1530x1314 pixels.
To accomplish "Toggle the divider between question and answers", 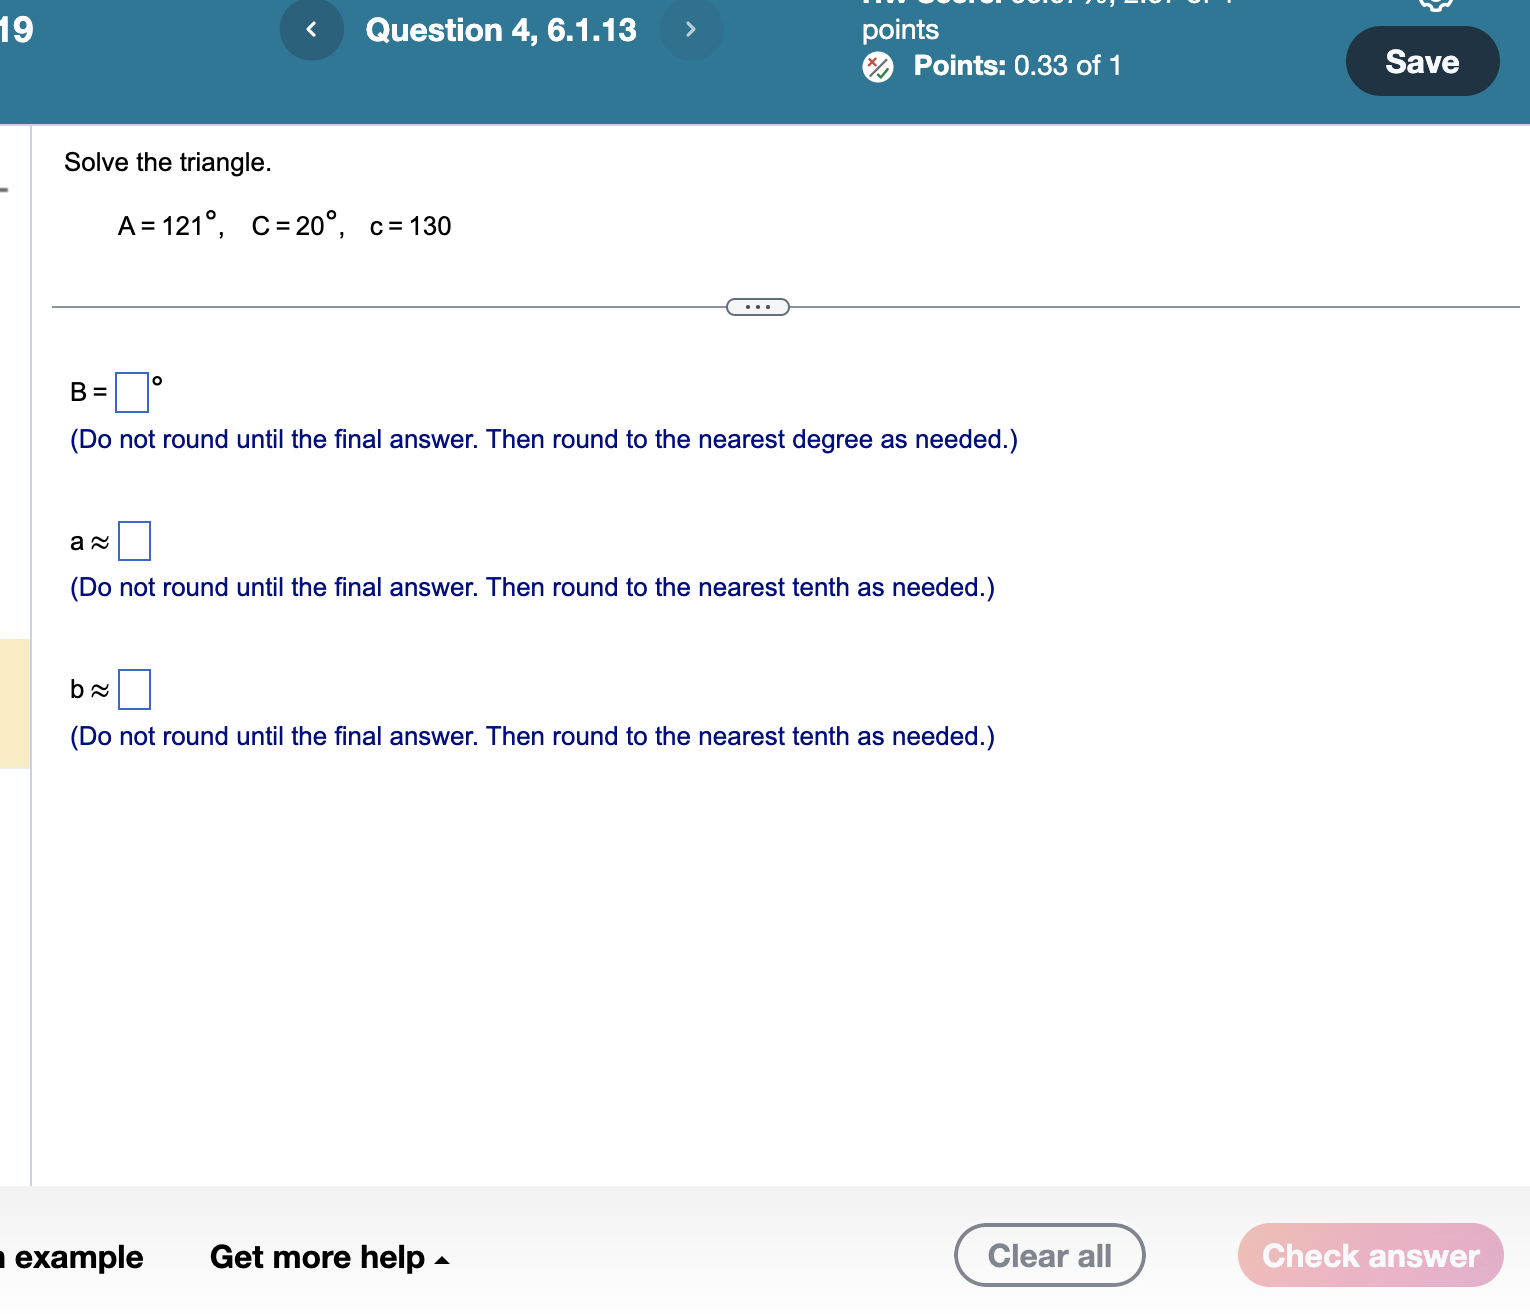I will pos(757,305).
